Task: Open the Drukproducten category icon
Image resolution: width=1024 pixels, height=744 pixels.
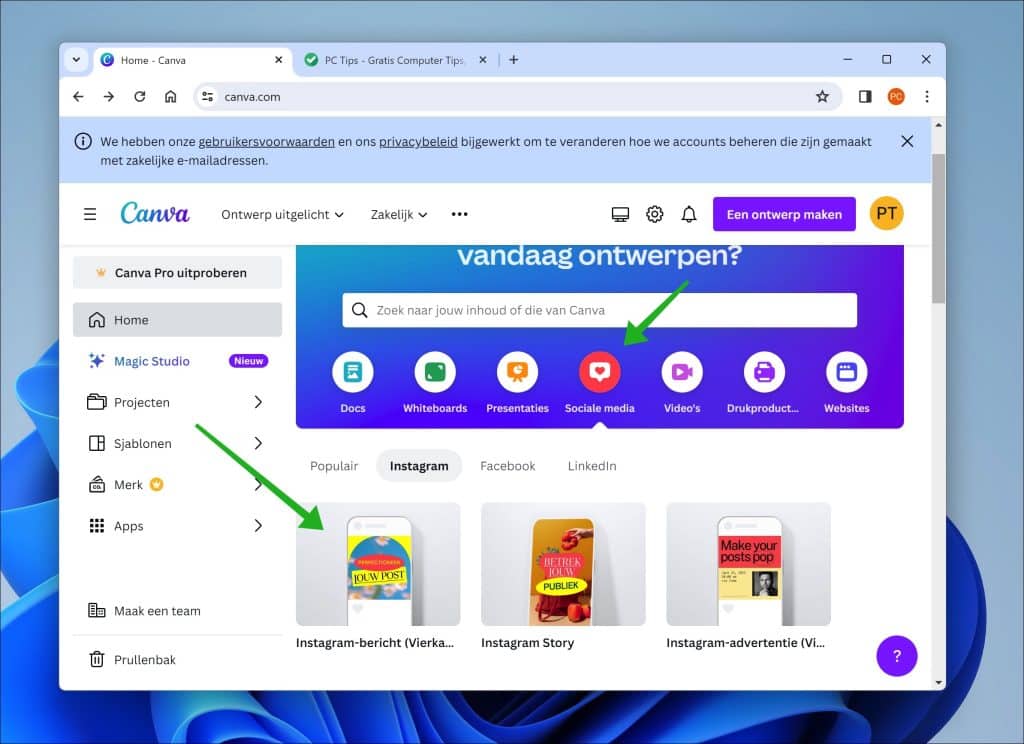Action: [764, 372]
